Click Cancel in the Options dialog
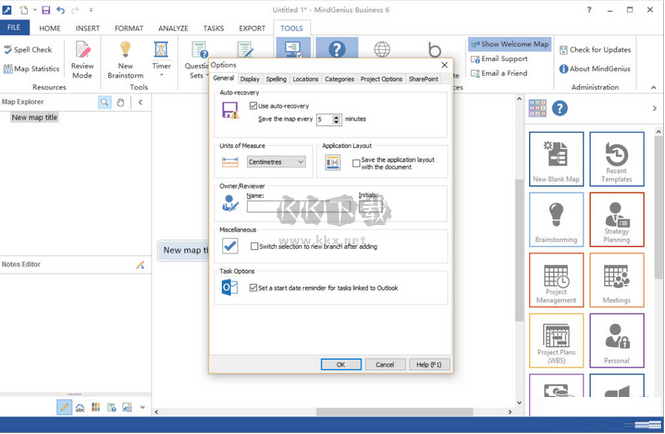The height and width of the screenshot is (434, 665). [x=383, y=364]
